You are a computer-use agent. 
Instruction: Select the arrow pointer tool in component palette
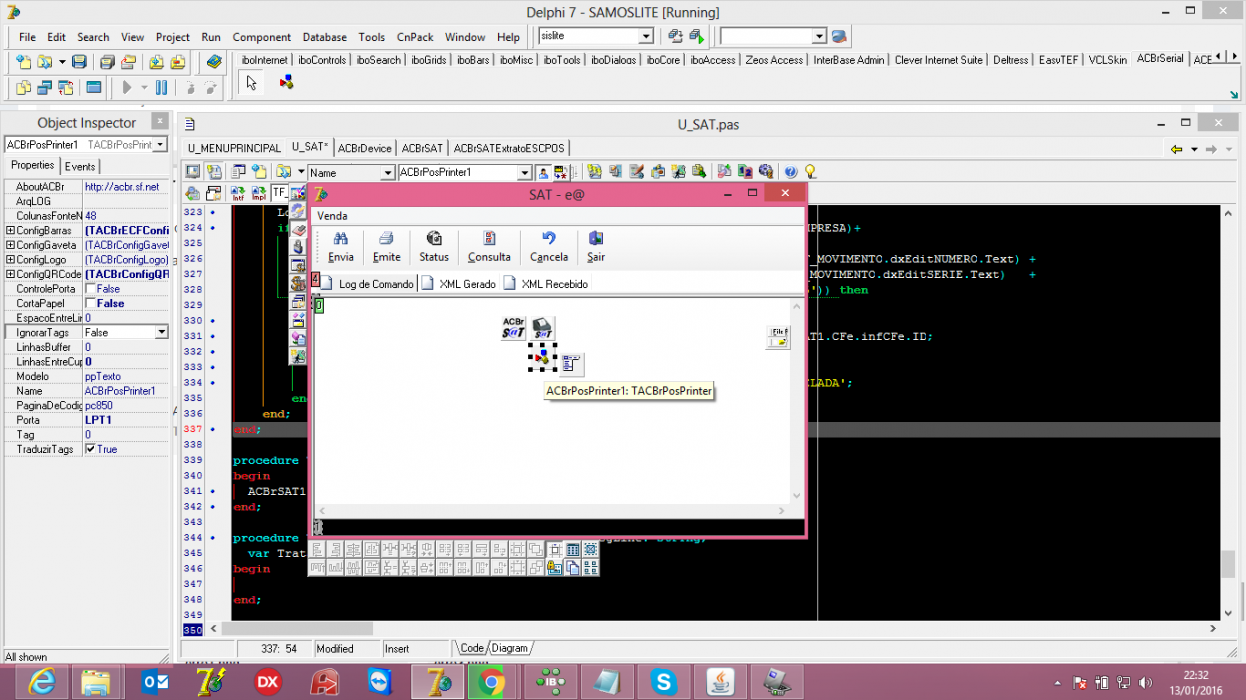(252, 83)
